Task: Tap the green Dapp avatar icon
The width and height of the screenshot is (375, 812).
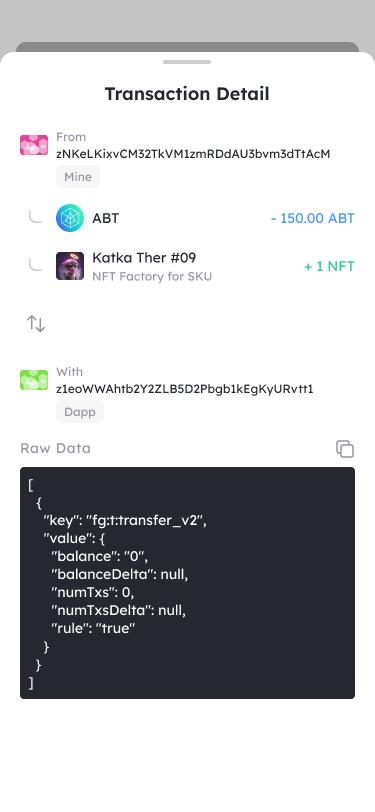Action: [34, 380]
